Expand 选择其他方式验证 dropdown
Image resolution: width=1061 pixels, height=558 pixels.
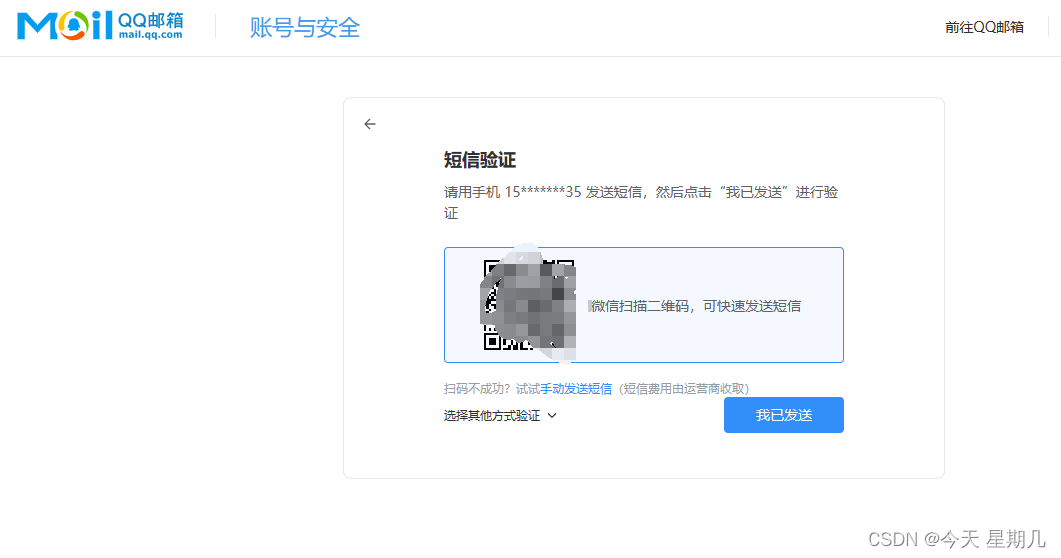pyautogui.click(x=500, y=415)
